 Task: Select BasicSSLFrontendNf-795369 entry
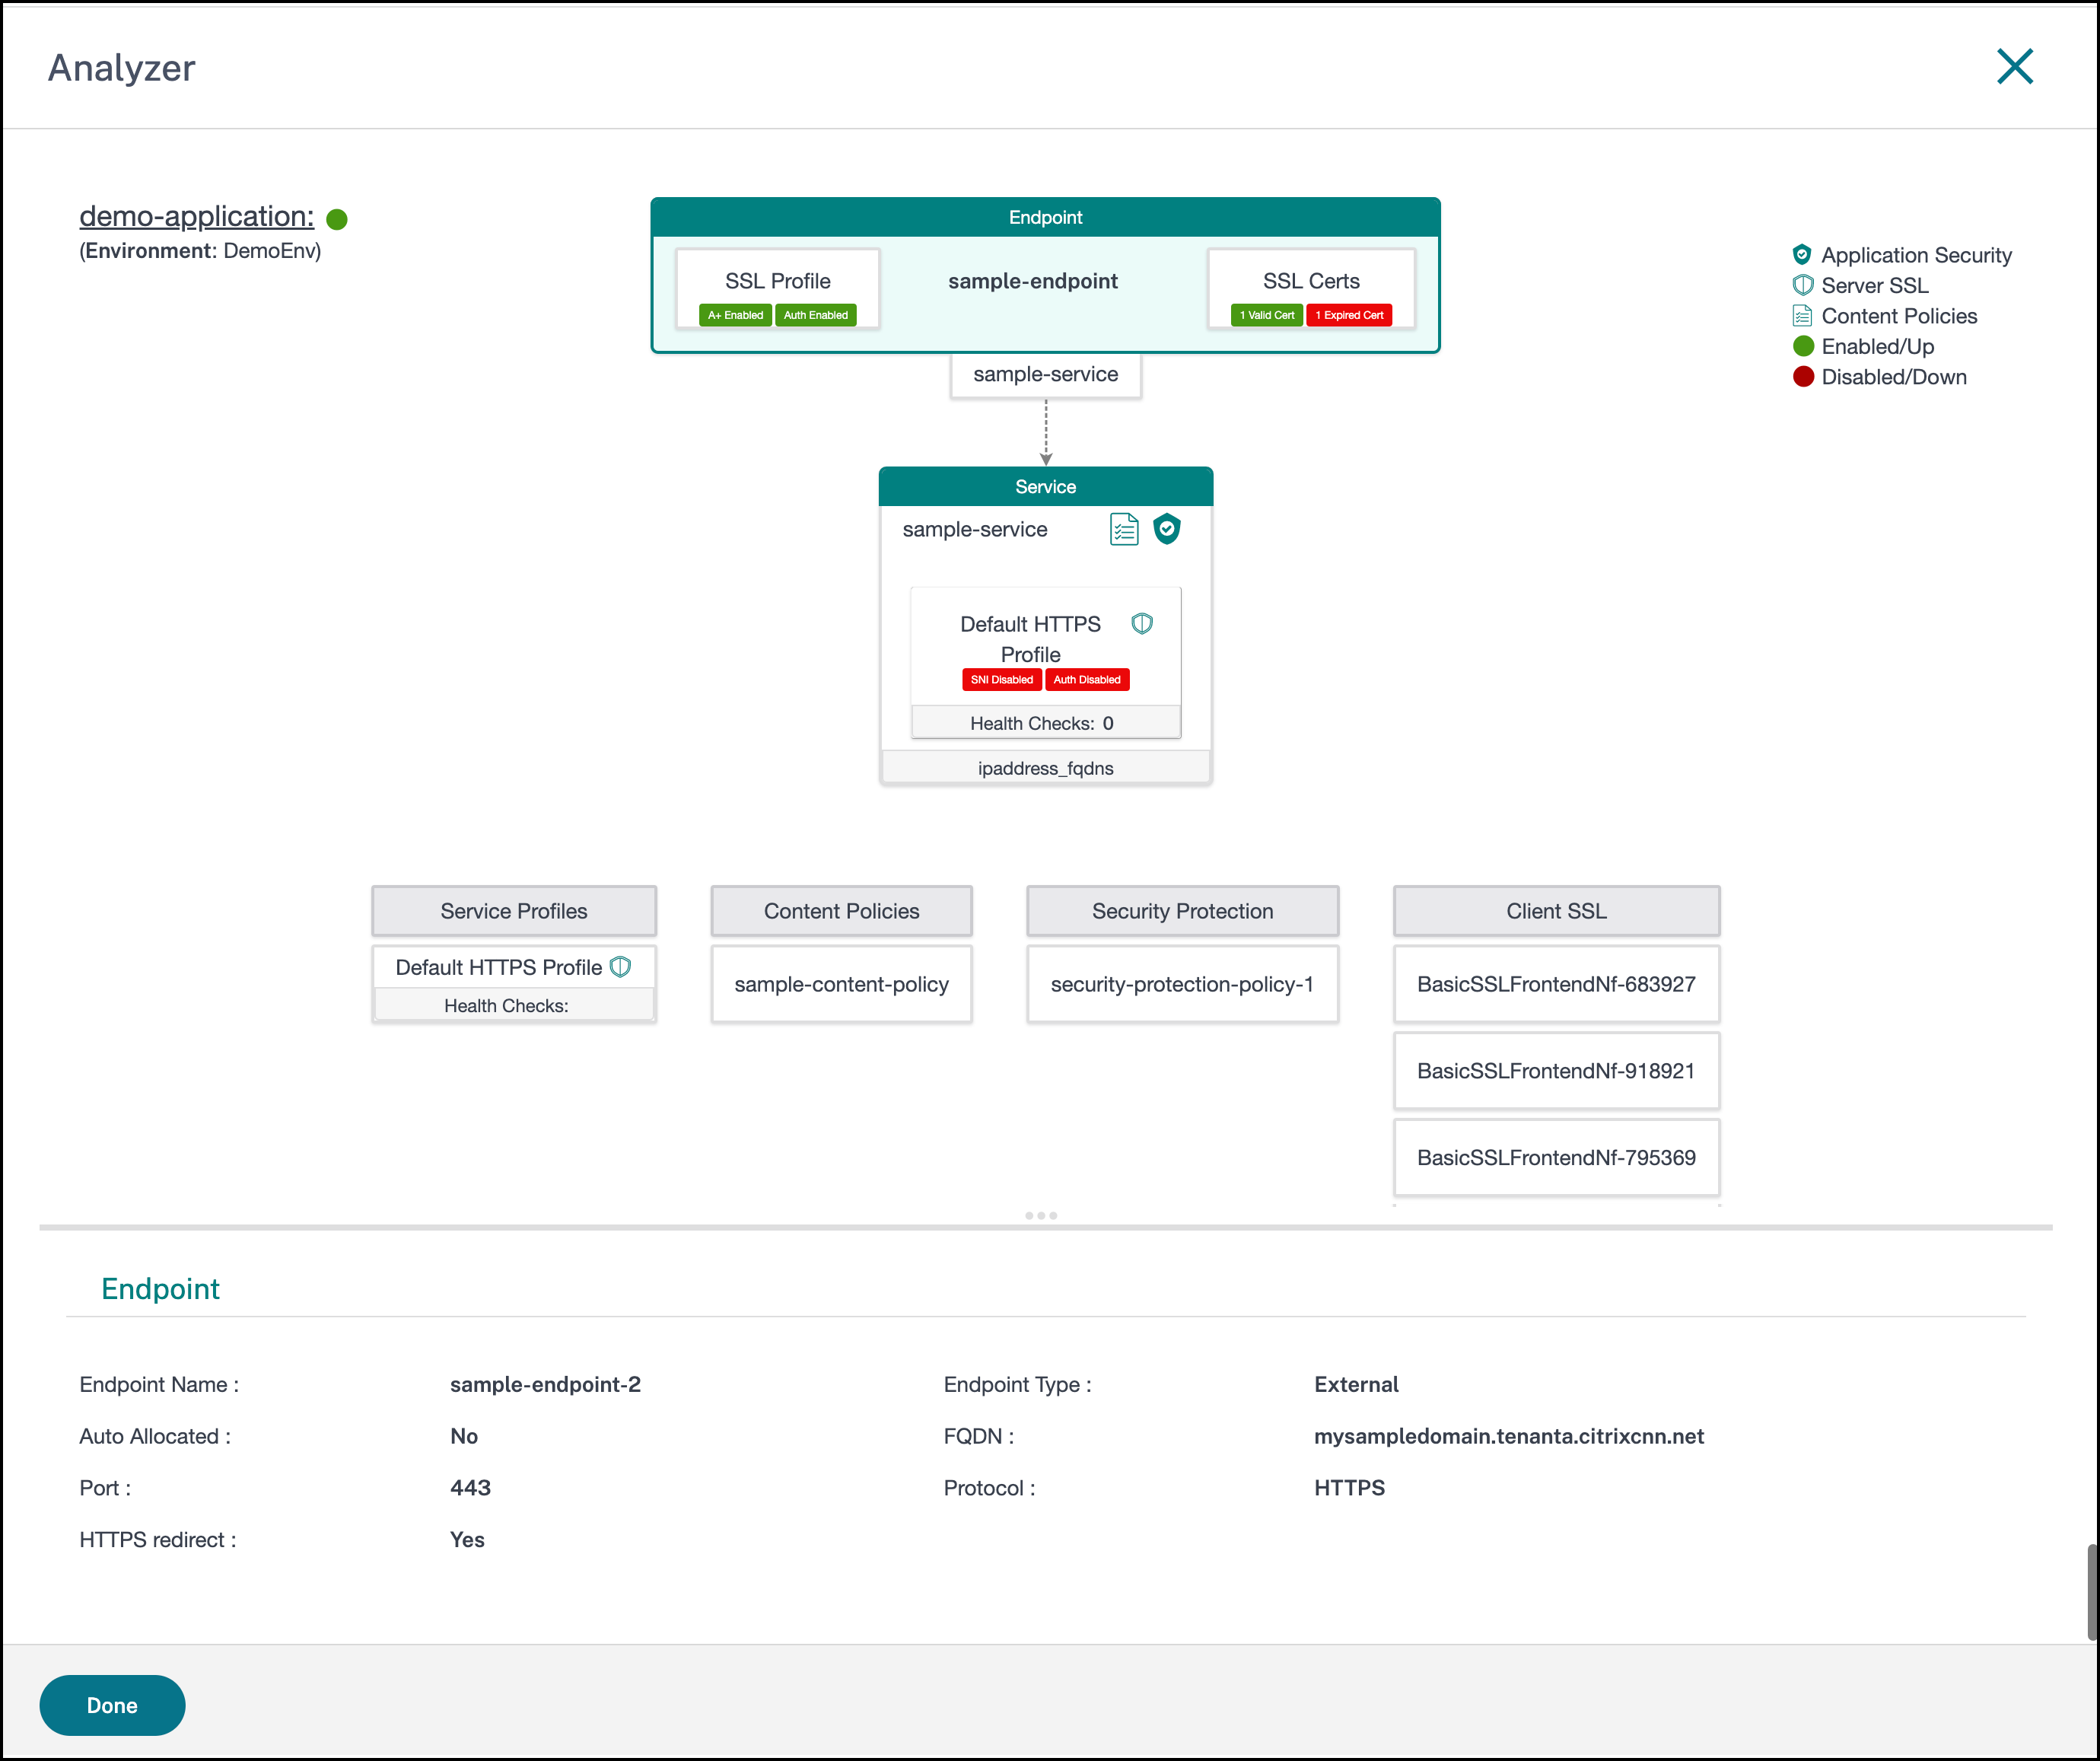(x=1556, y=1158)
